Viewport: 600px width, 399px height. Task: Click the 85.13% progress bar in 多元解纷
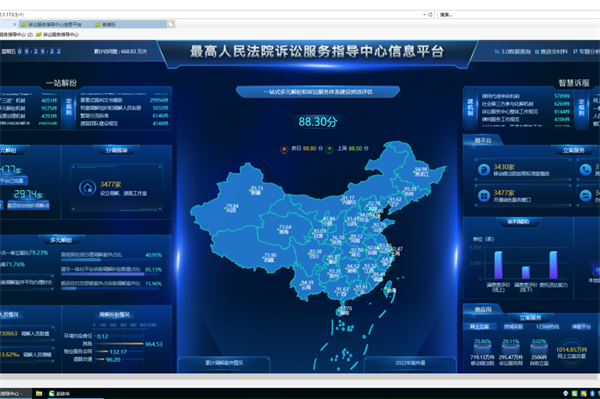coord(103,274)
